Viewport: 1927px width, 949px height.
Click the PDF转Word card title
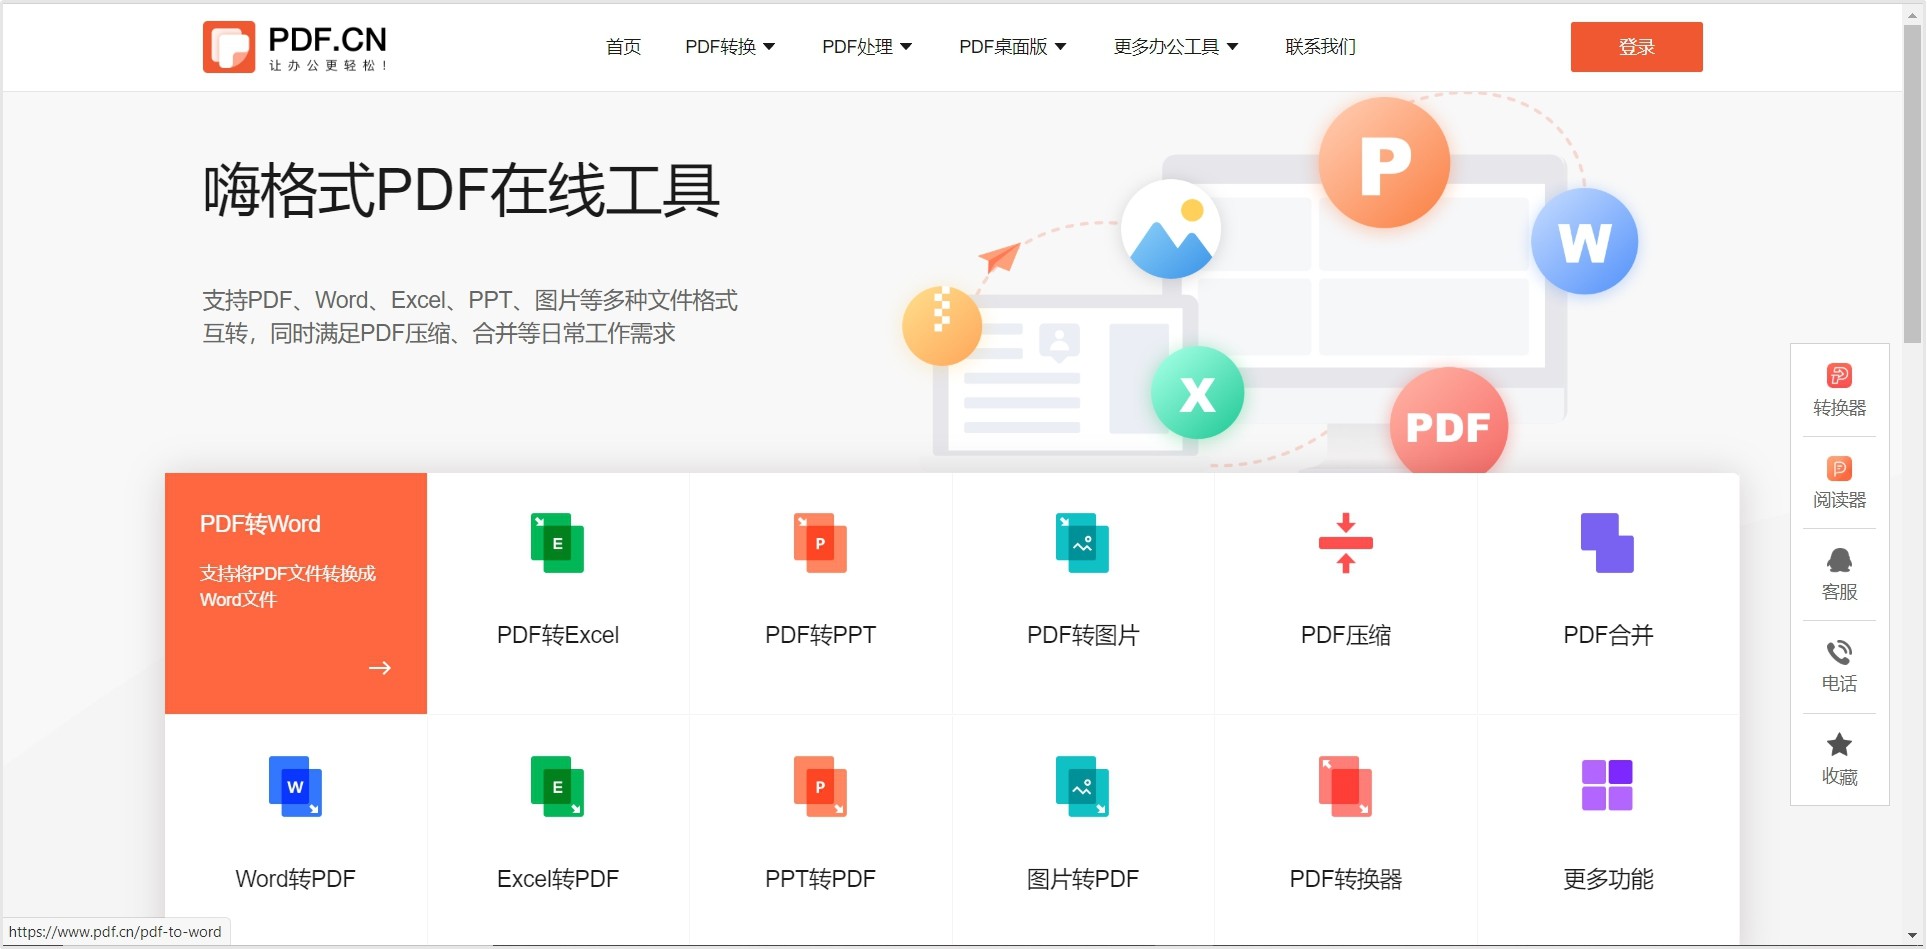point(260,524)
